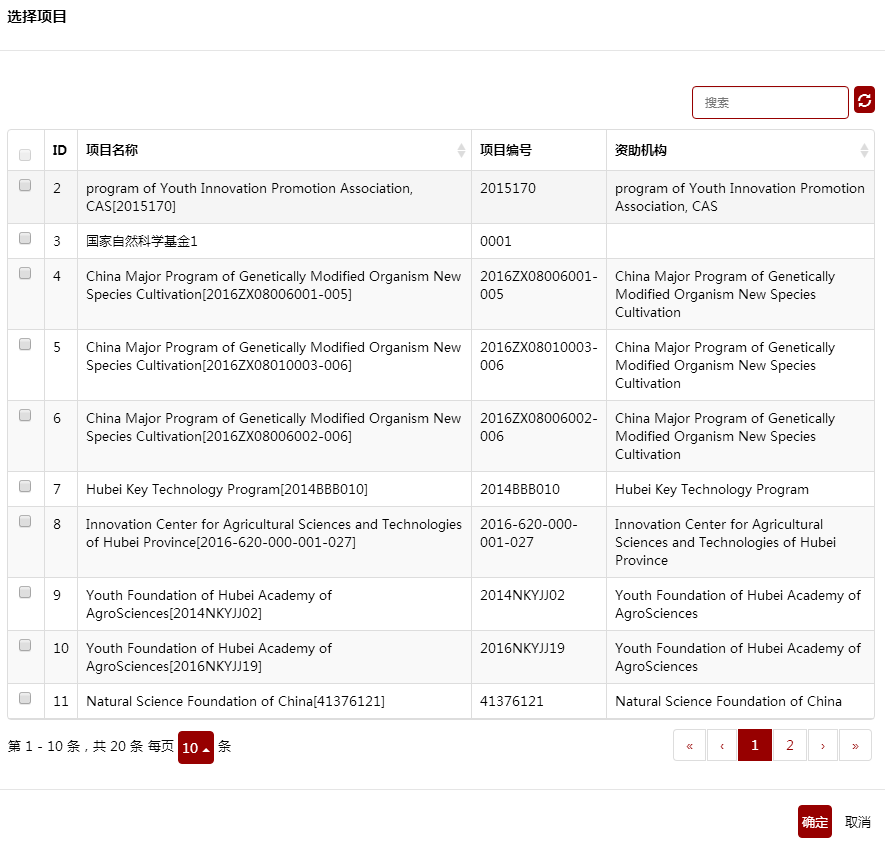Focus the 搜索 search field
The image size is (885, 848).
pos(770,103)
